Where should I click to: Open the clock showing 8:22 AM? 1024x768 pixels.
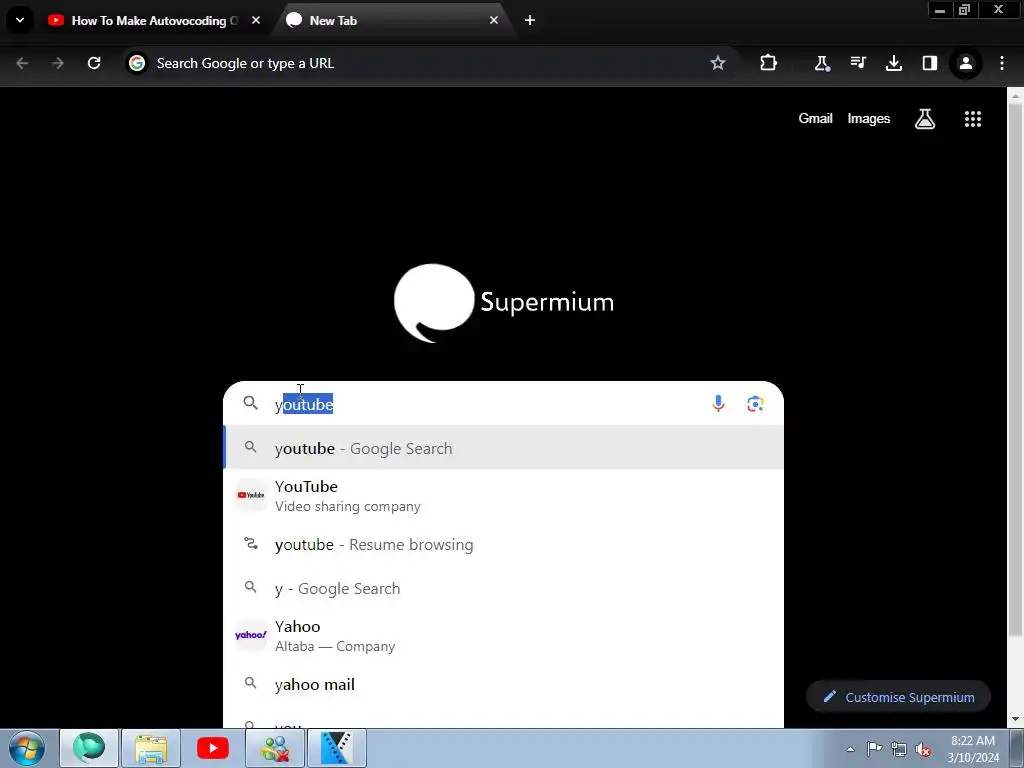point(973,748)
